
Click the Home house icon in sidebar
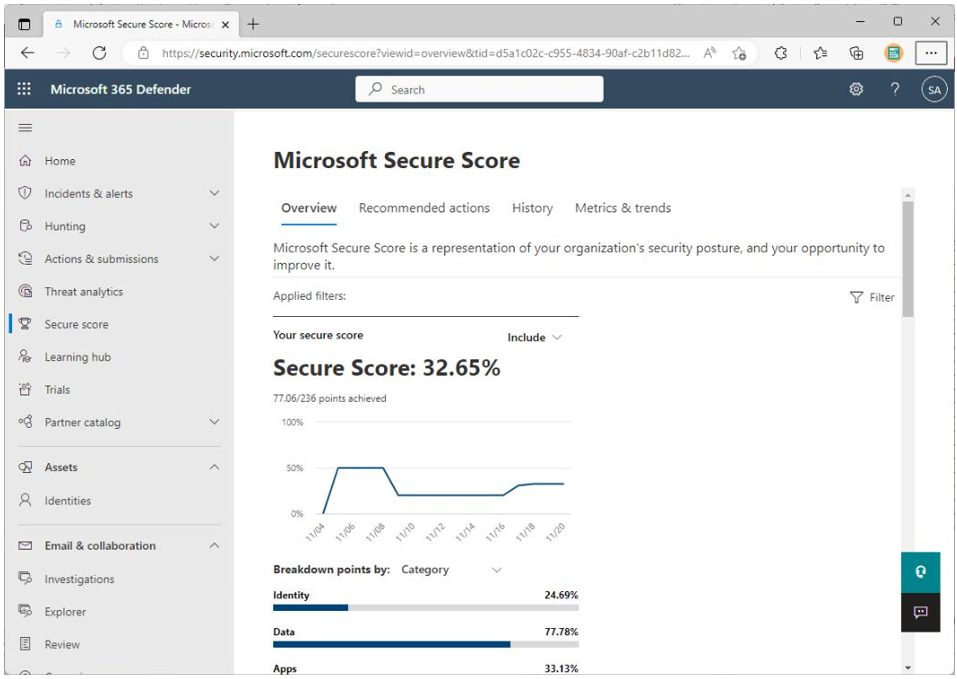(x=25, y=160)
